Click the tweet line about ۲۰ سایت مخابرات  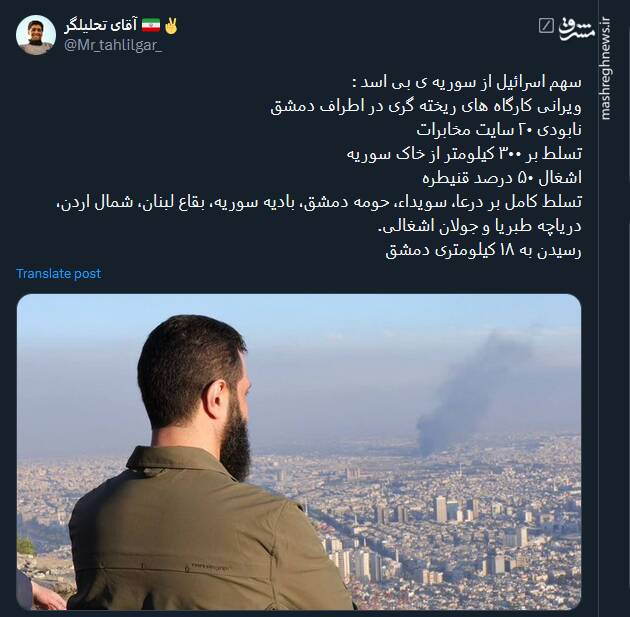[x=499, y=130]
